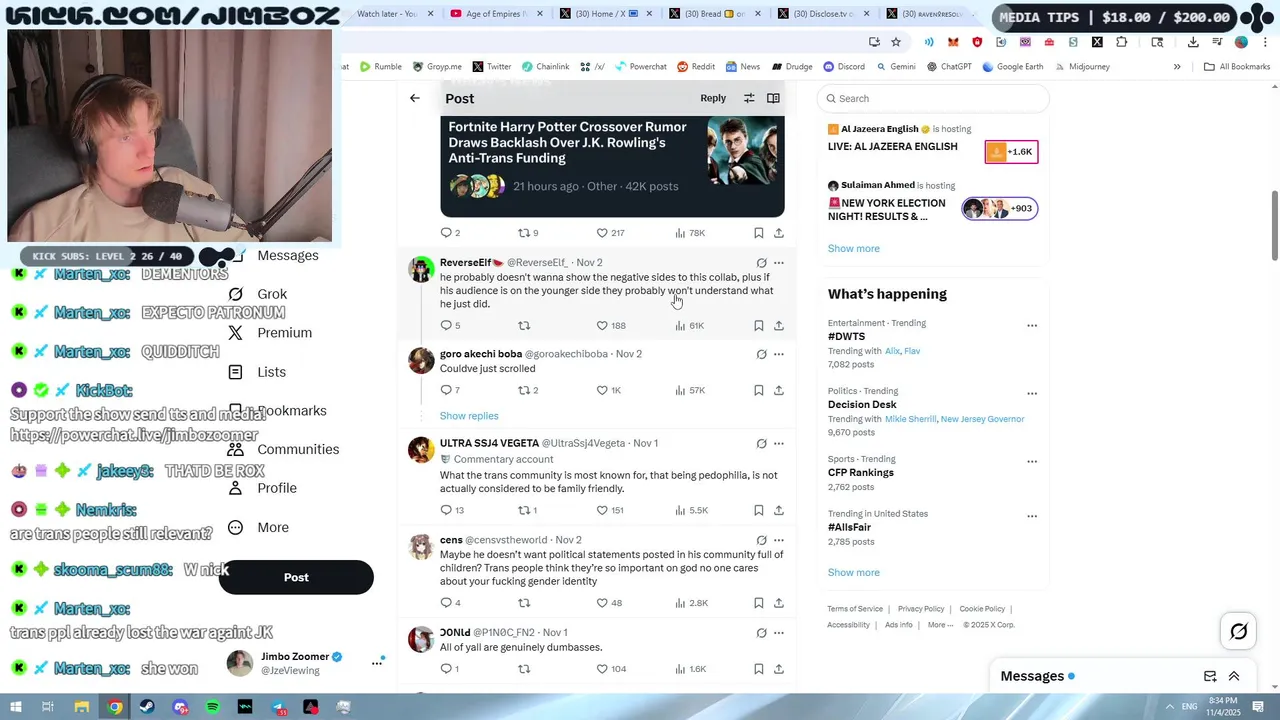Open more options for #AllsFair trend
Screen dimensions: 1280x720
1032,516
